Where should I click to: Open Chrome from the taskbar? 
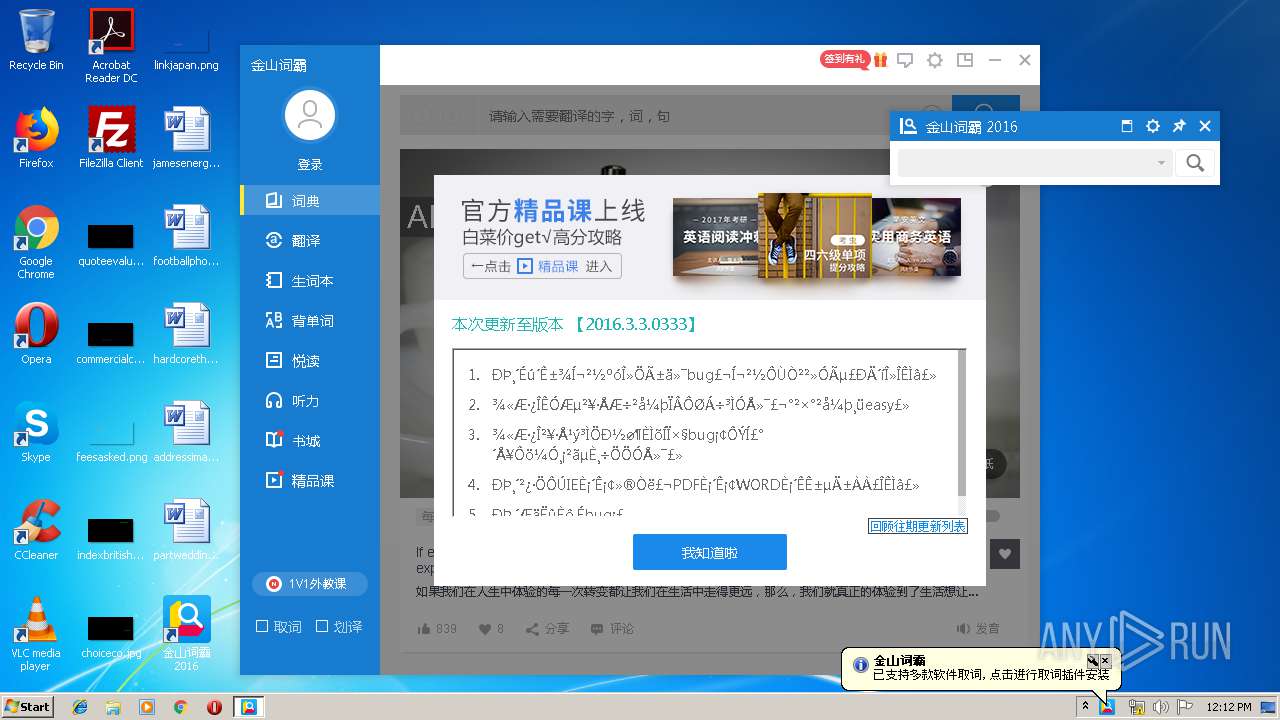click(x=180, y=707)
